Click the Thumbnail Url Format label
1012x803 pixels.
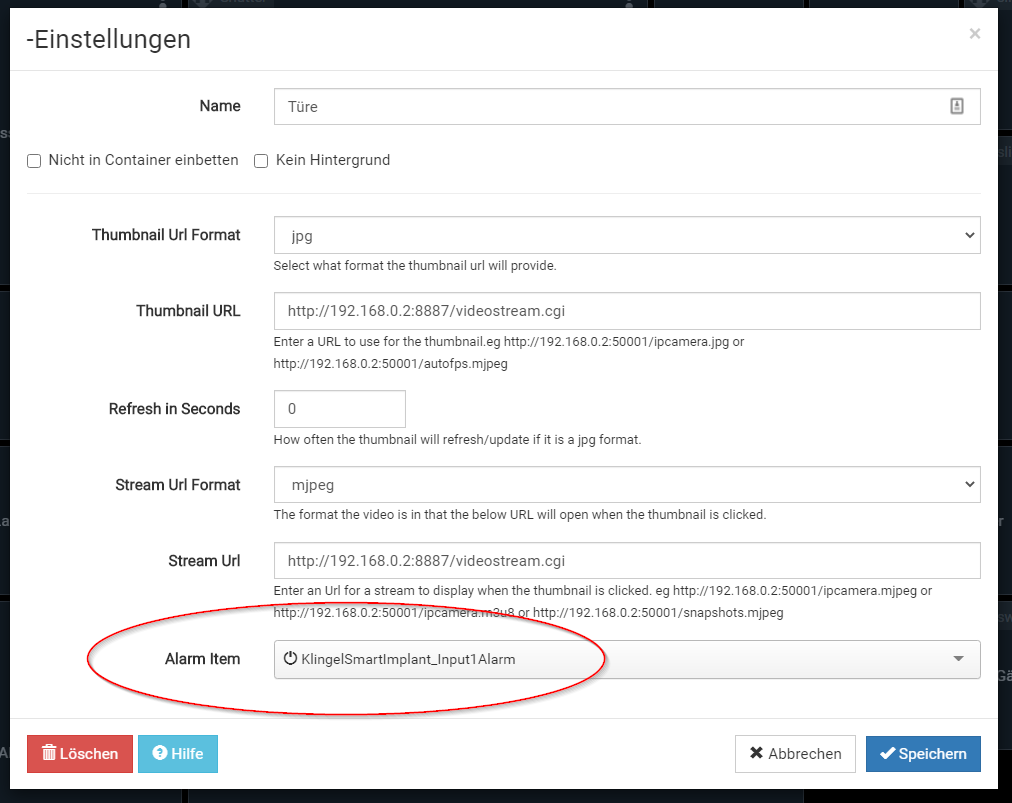coord(166,235)
